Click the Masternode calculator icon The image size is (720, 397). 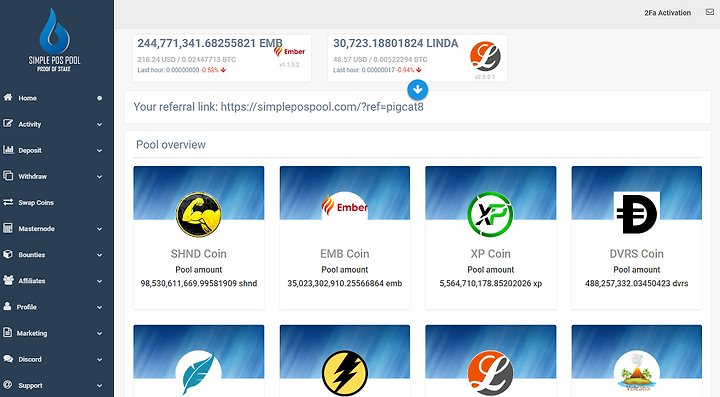click(8, 228)
